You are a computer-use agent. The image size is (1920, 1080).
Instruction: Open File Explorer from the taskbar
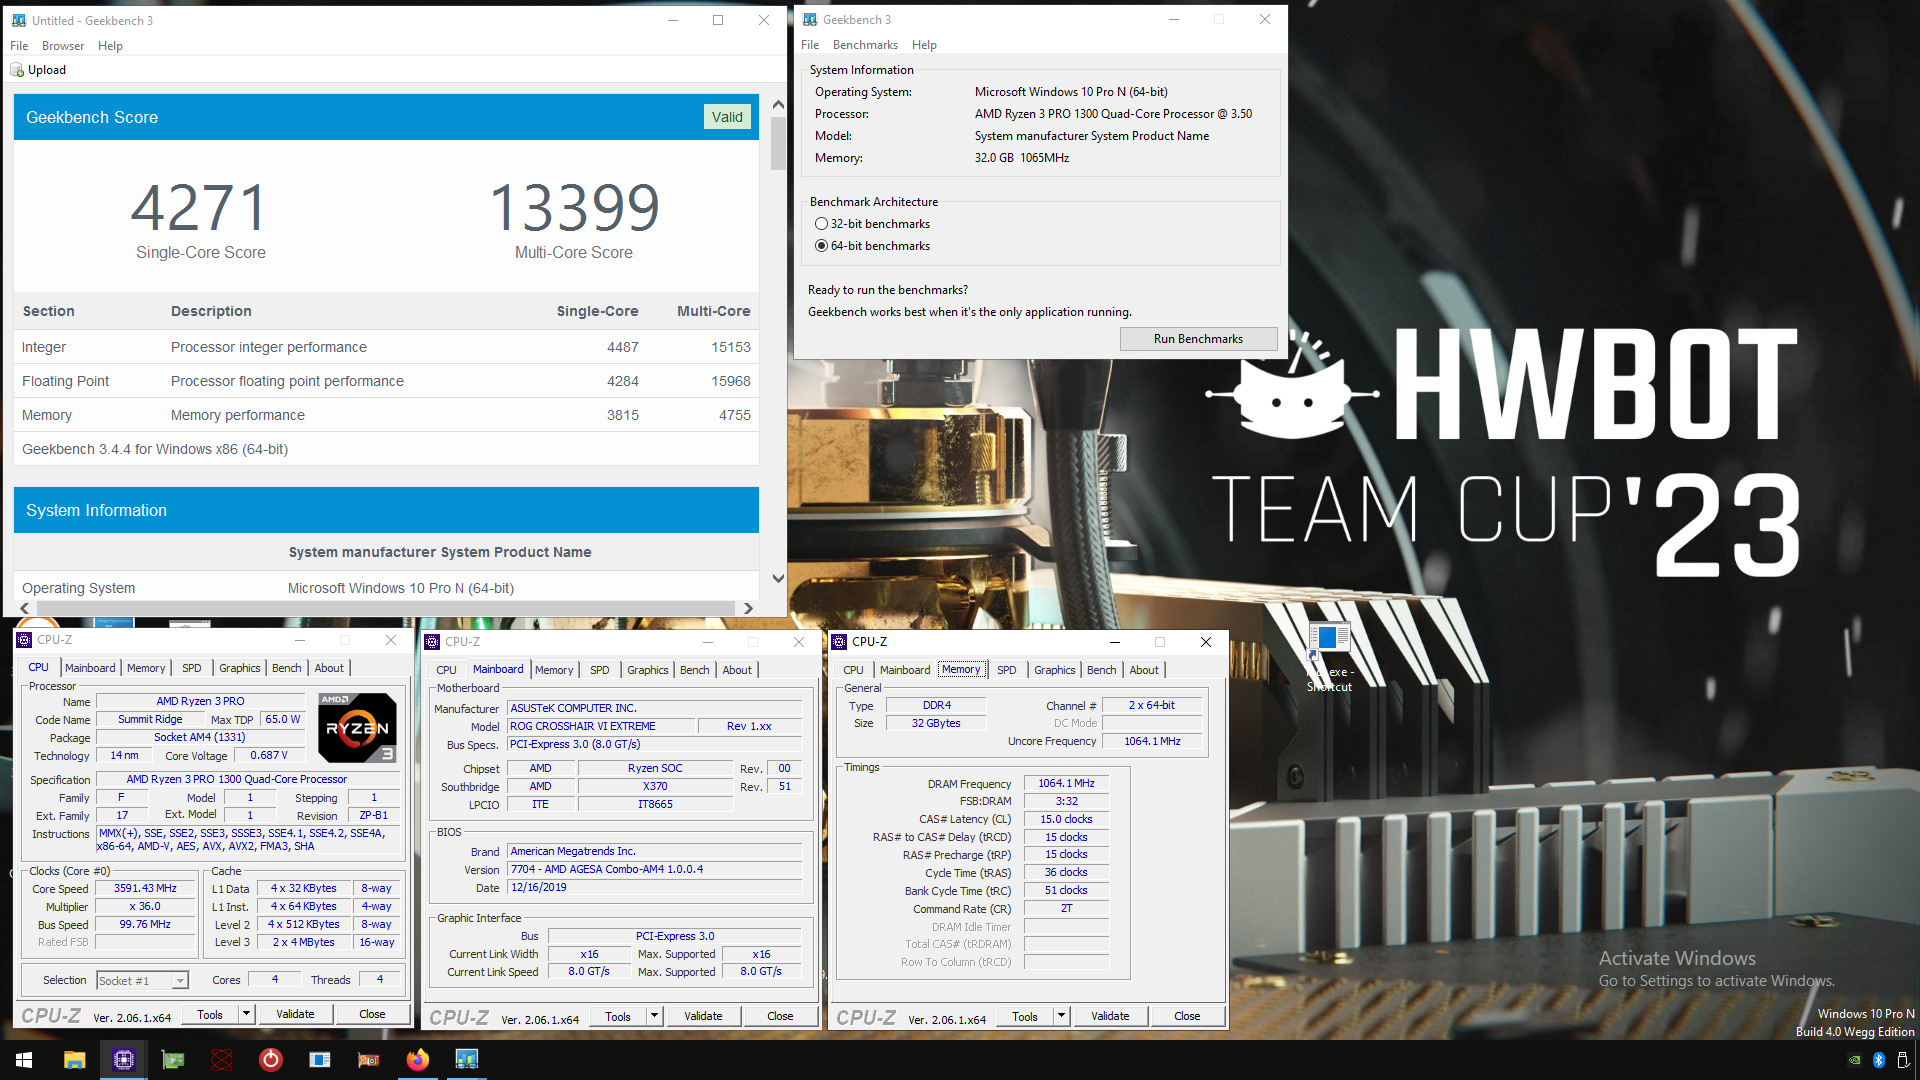(x=75, y=1060)
